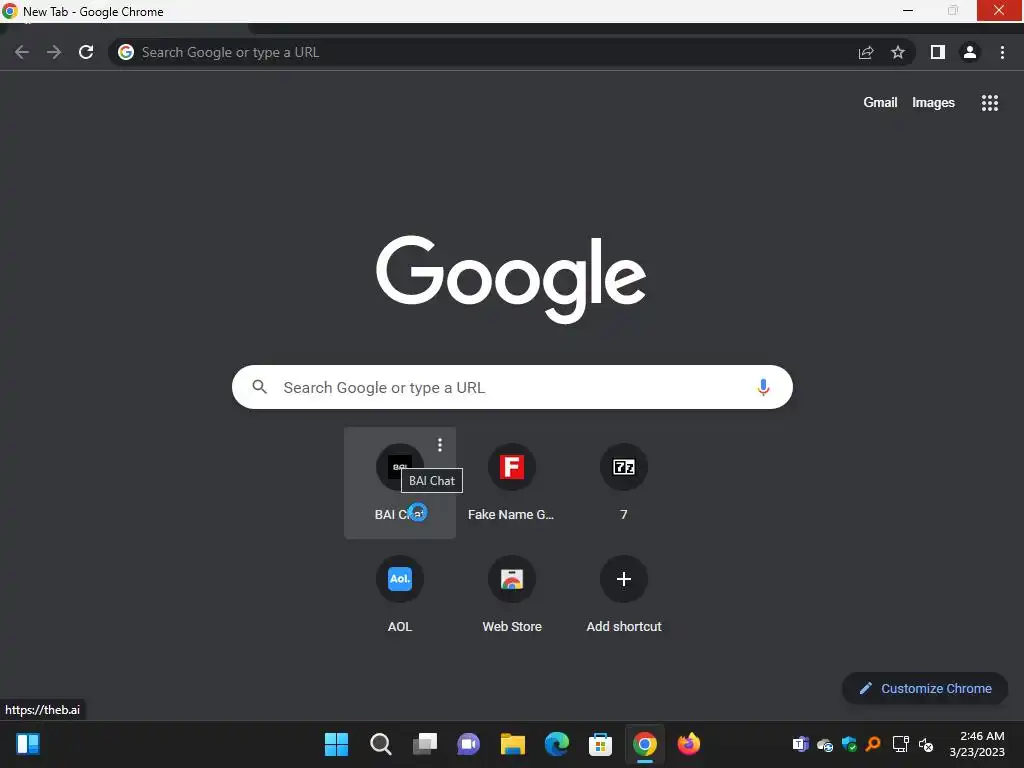The height and width of the screenshot is (768, 1024).
Task: Open Task View on the taskbar
Action: pos(424,744)
